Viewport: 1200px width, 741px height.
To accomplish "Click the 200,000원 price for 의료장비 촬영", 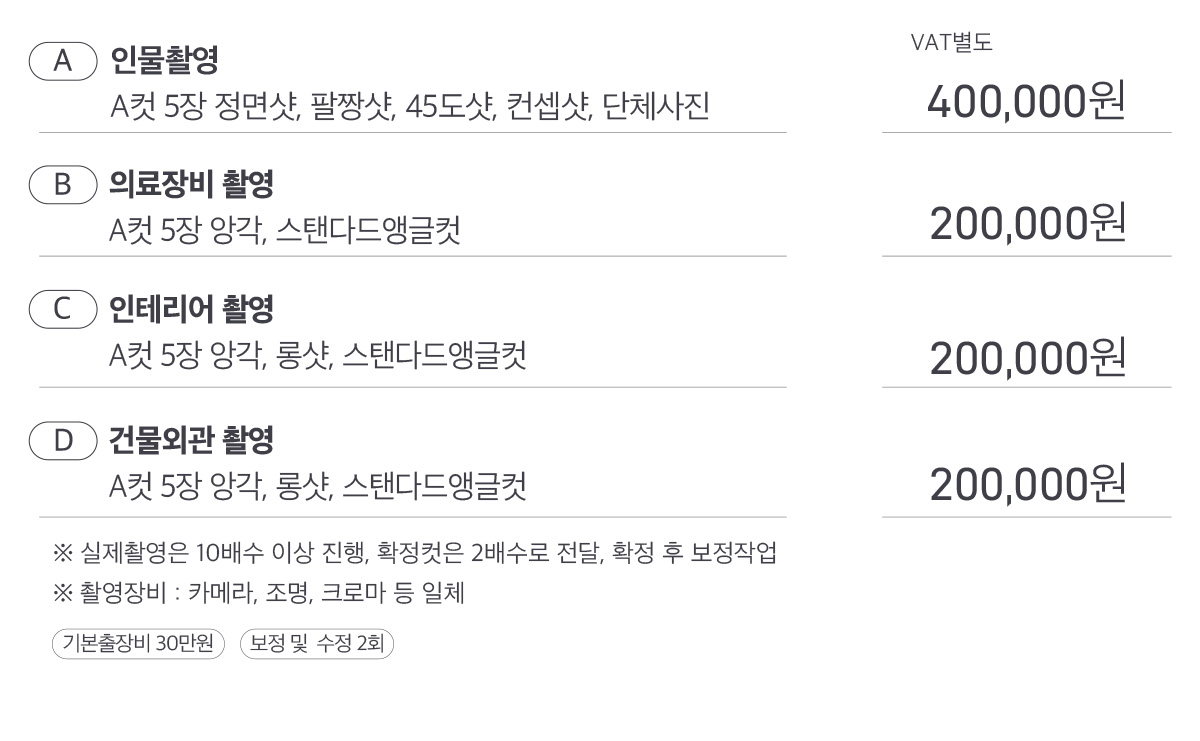I will coord(1027,225).
